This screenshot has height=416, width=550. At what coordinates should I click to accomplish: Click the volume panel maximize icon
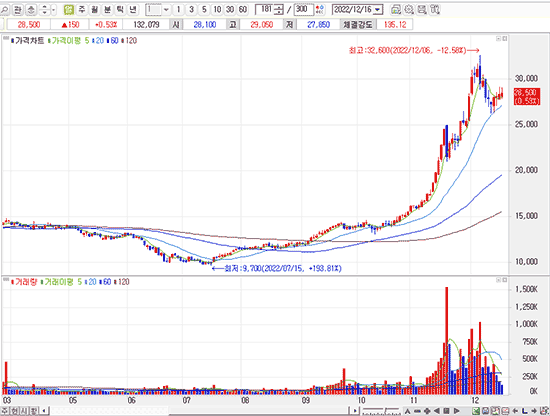tap(504, 280)
